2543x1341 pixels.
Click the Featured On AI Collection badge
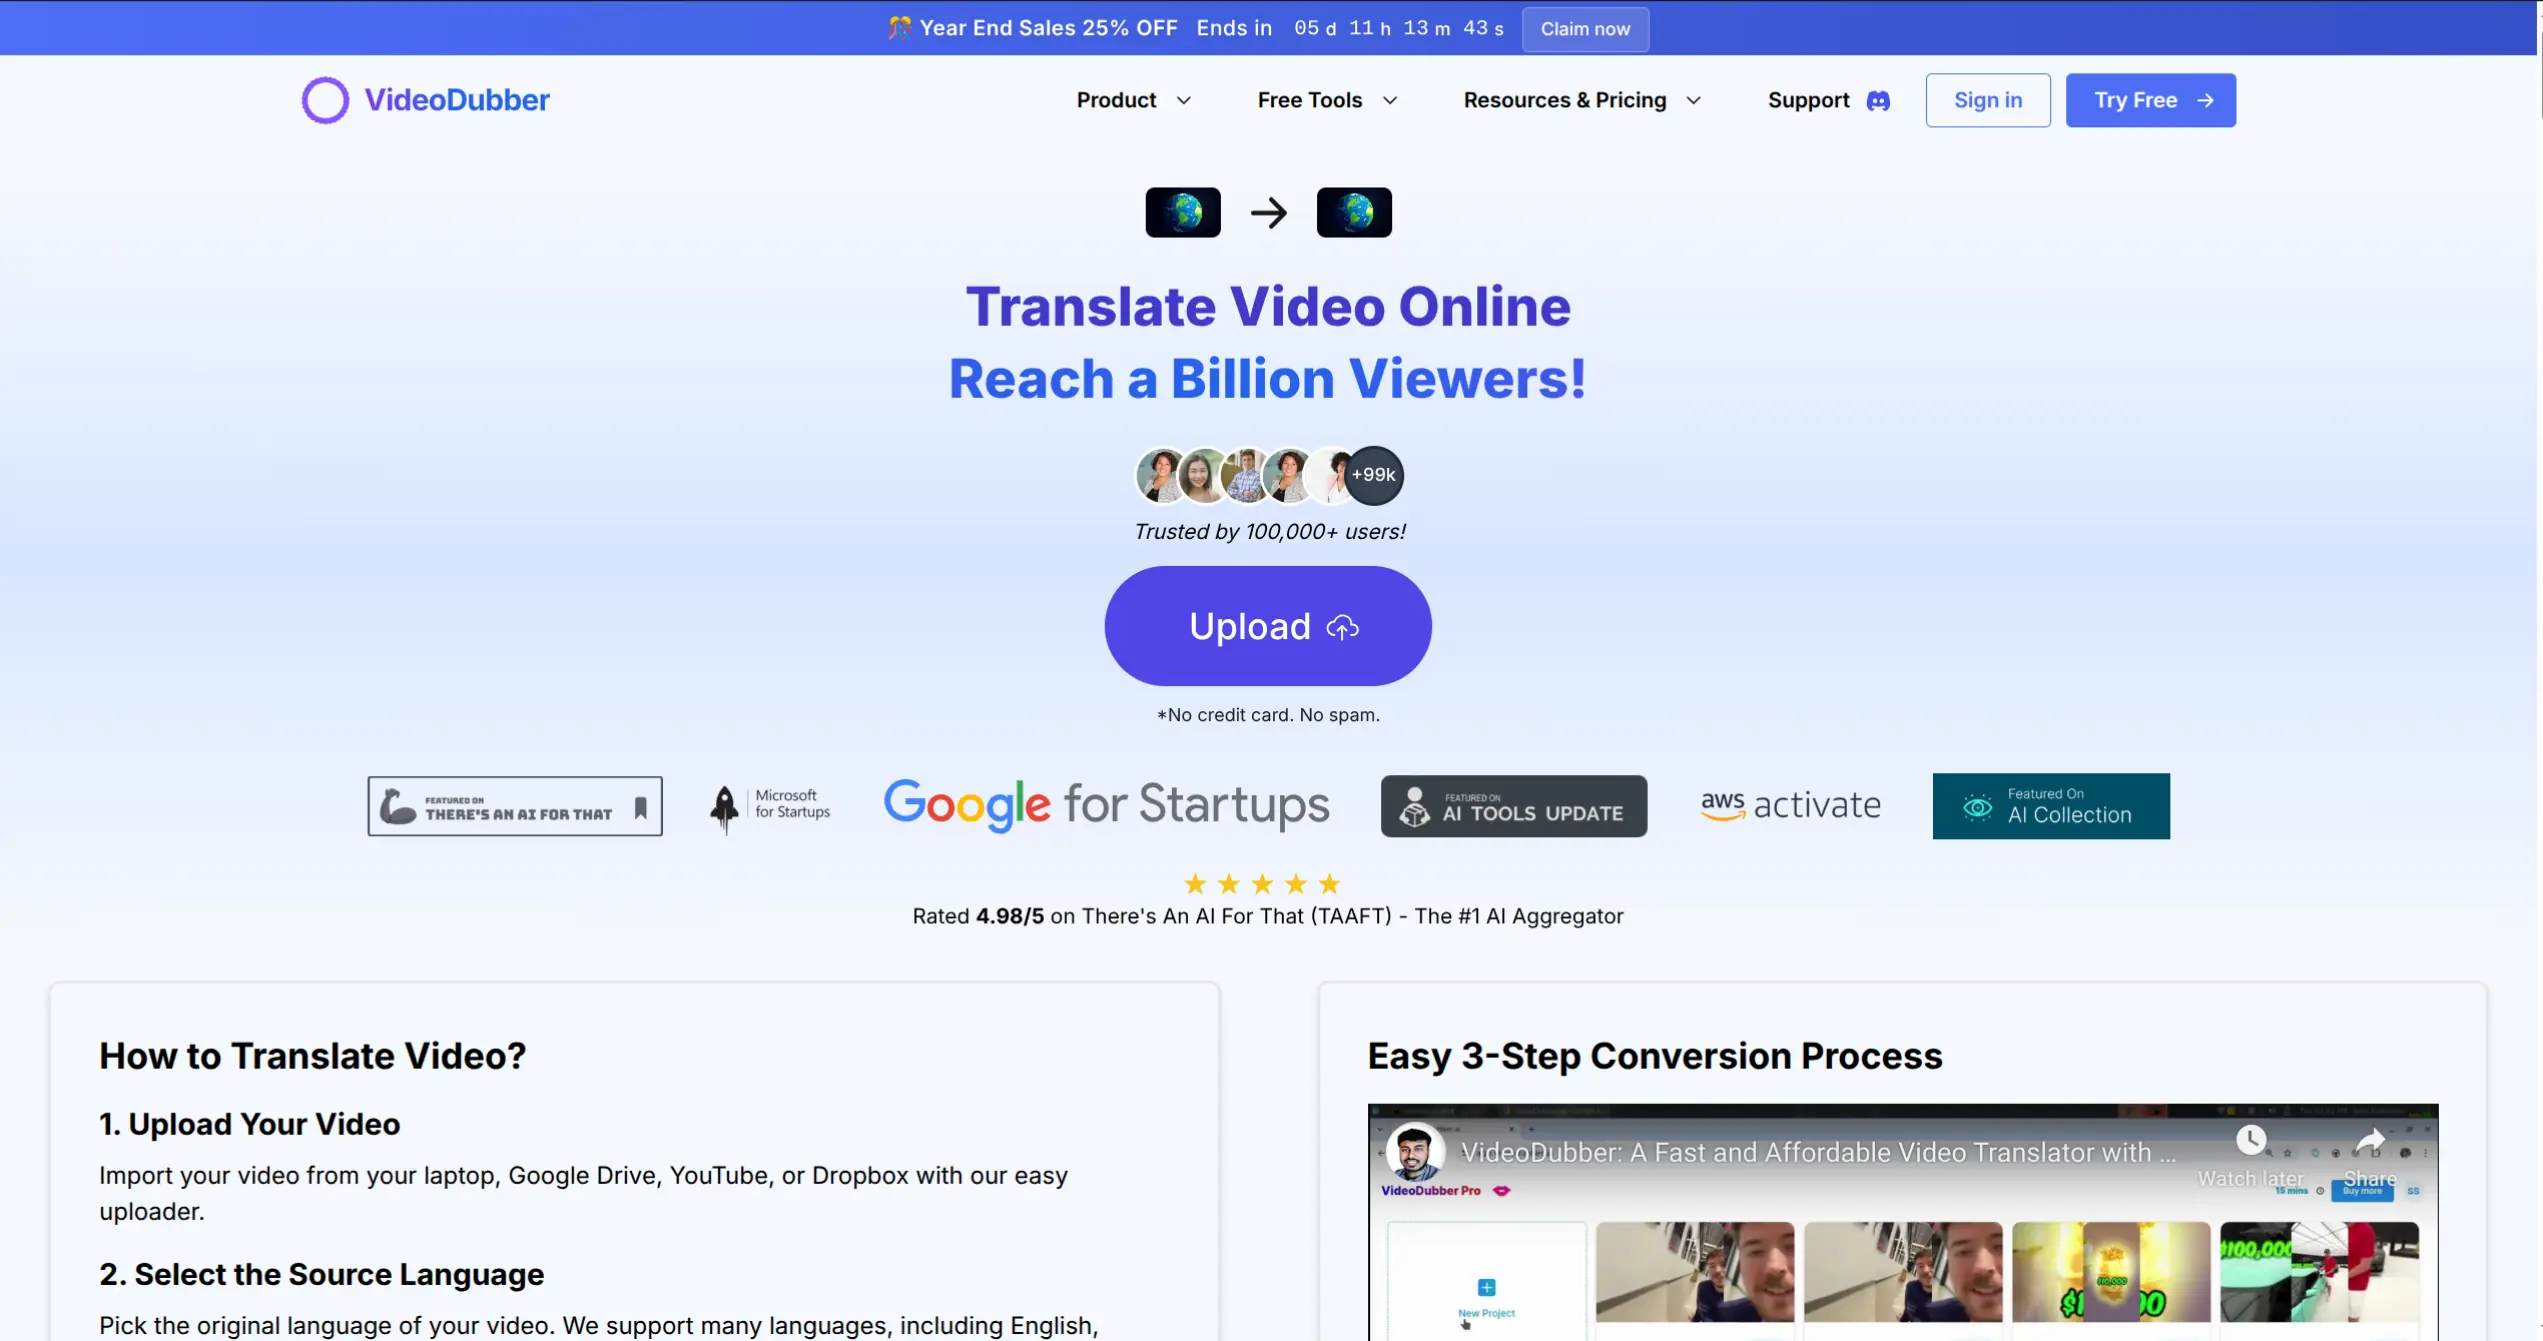[2051, 806]
